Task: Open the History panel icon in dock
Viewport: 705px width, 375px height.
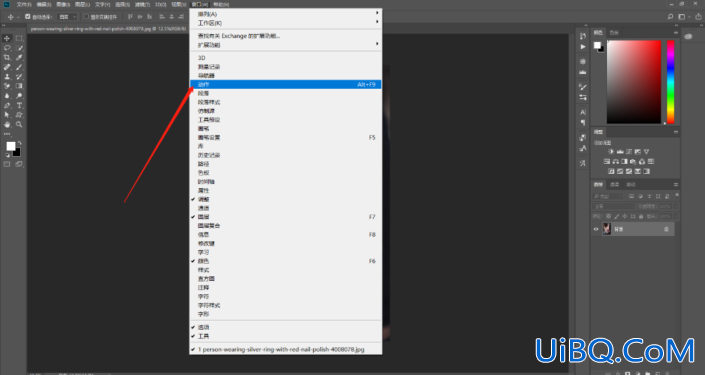Action: (x=583, y=36)
